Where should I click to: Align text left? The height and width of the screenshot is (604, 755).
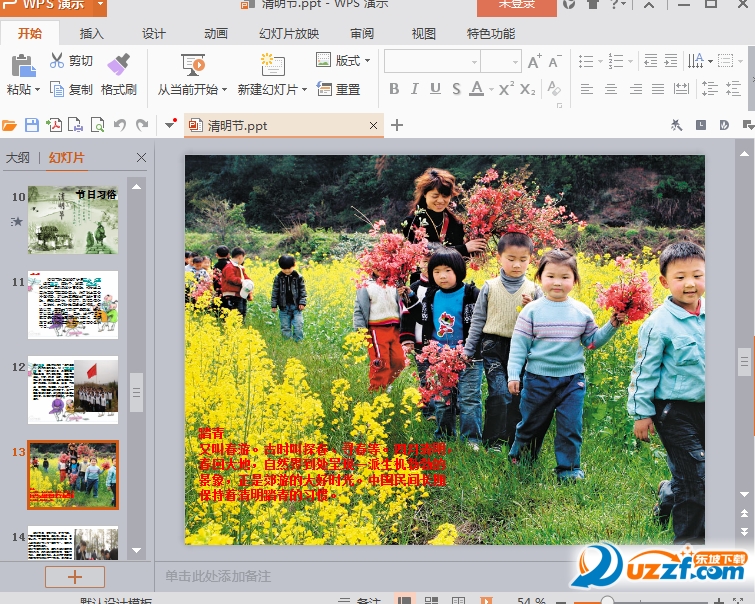coord(586,89)
